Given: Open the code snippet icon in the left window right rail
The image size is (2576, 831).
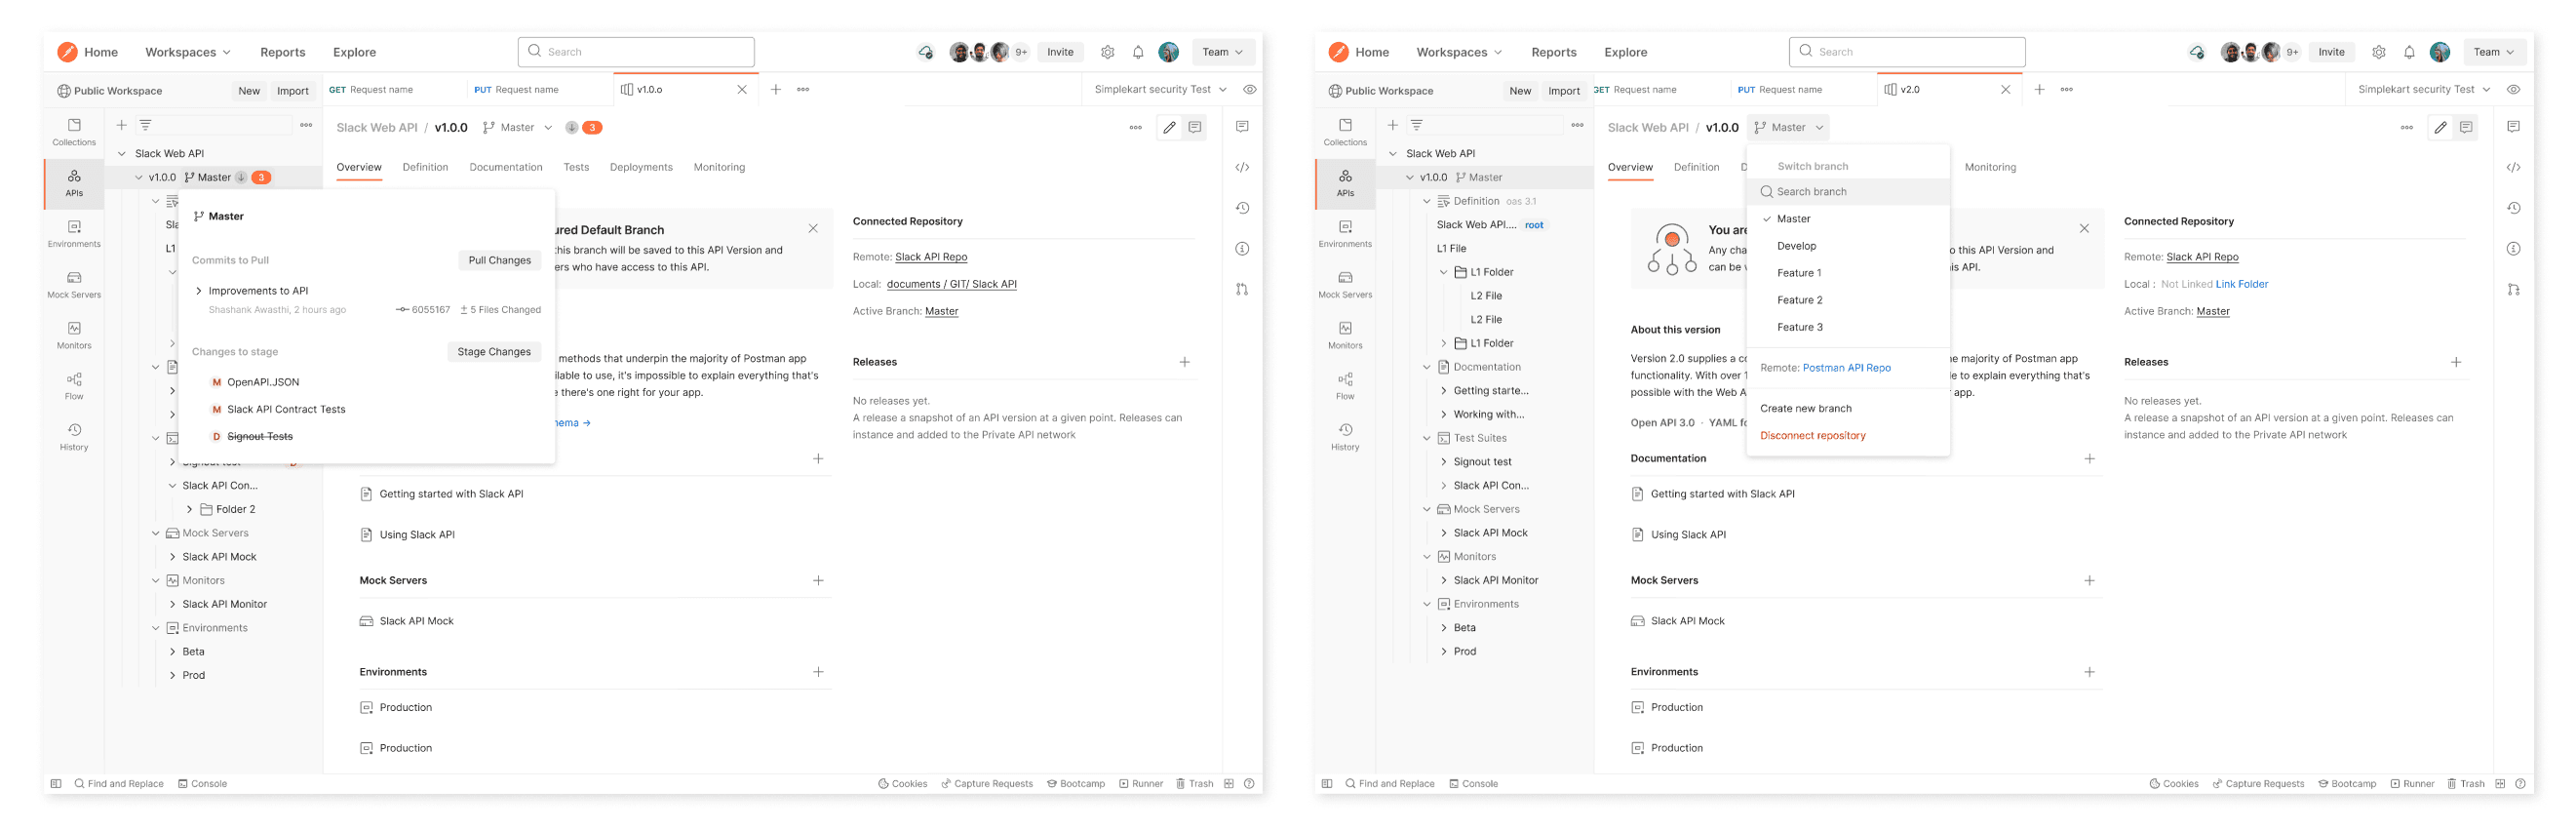Looking at the screenshot, I should click(1242, 167).
